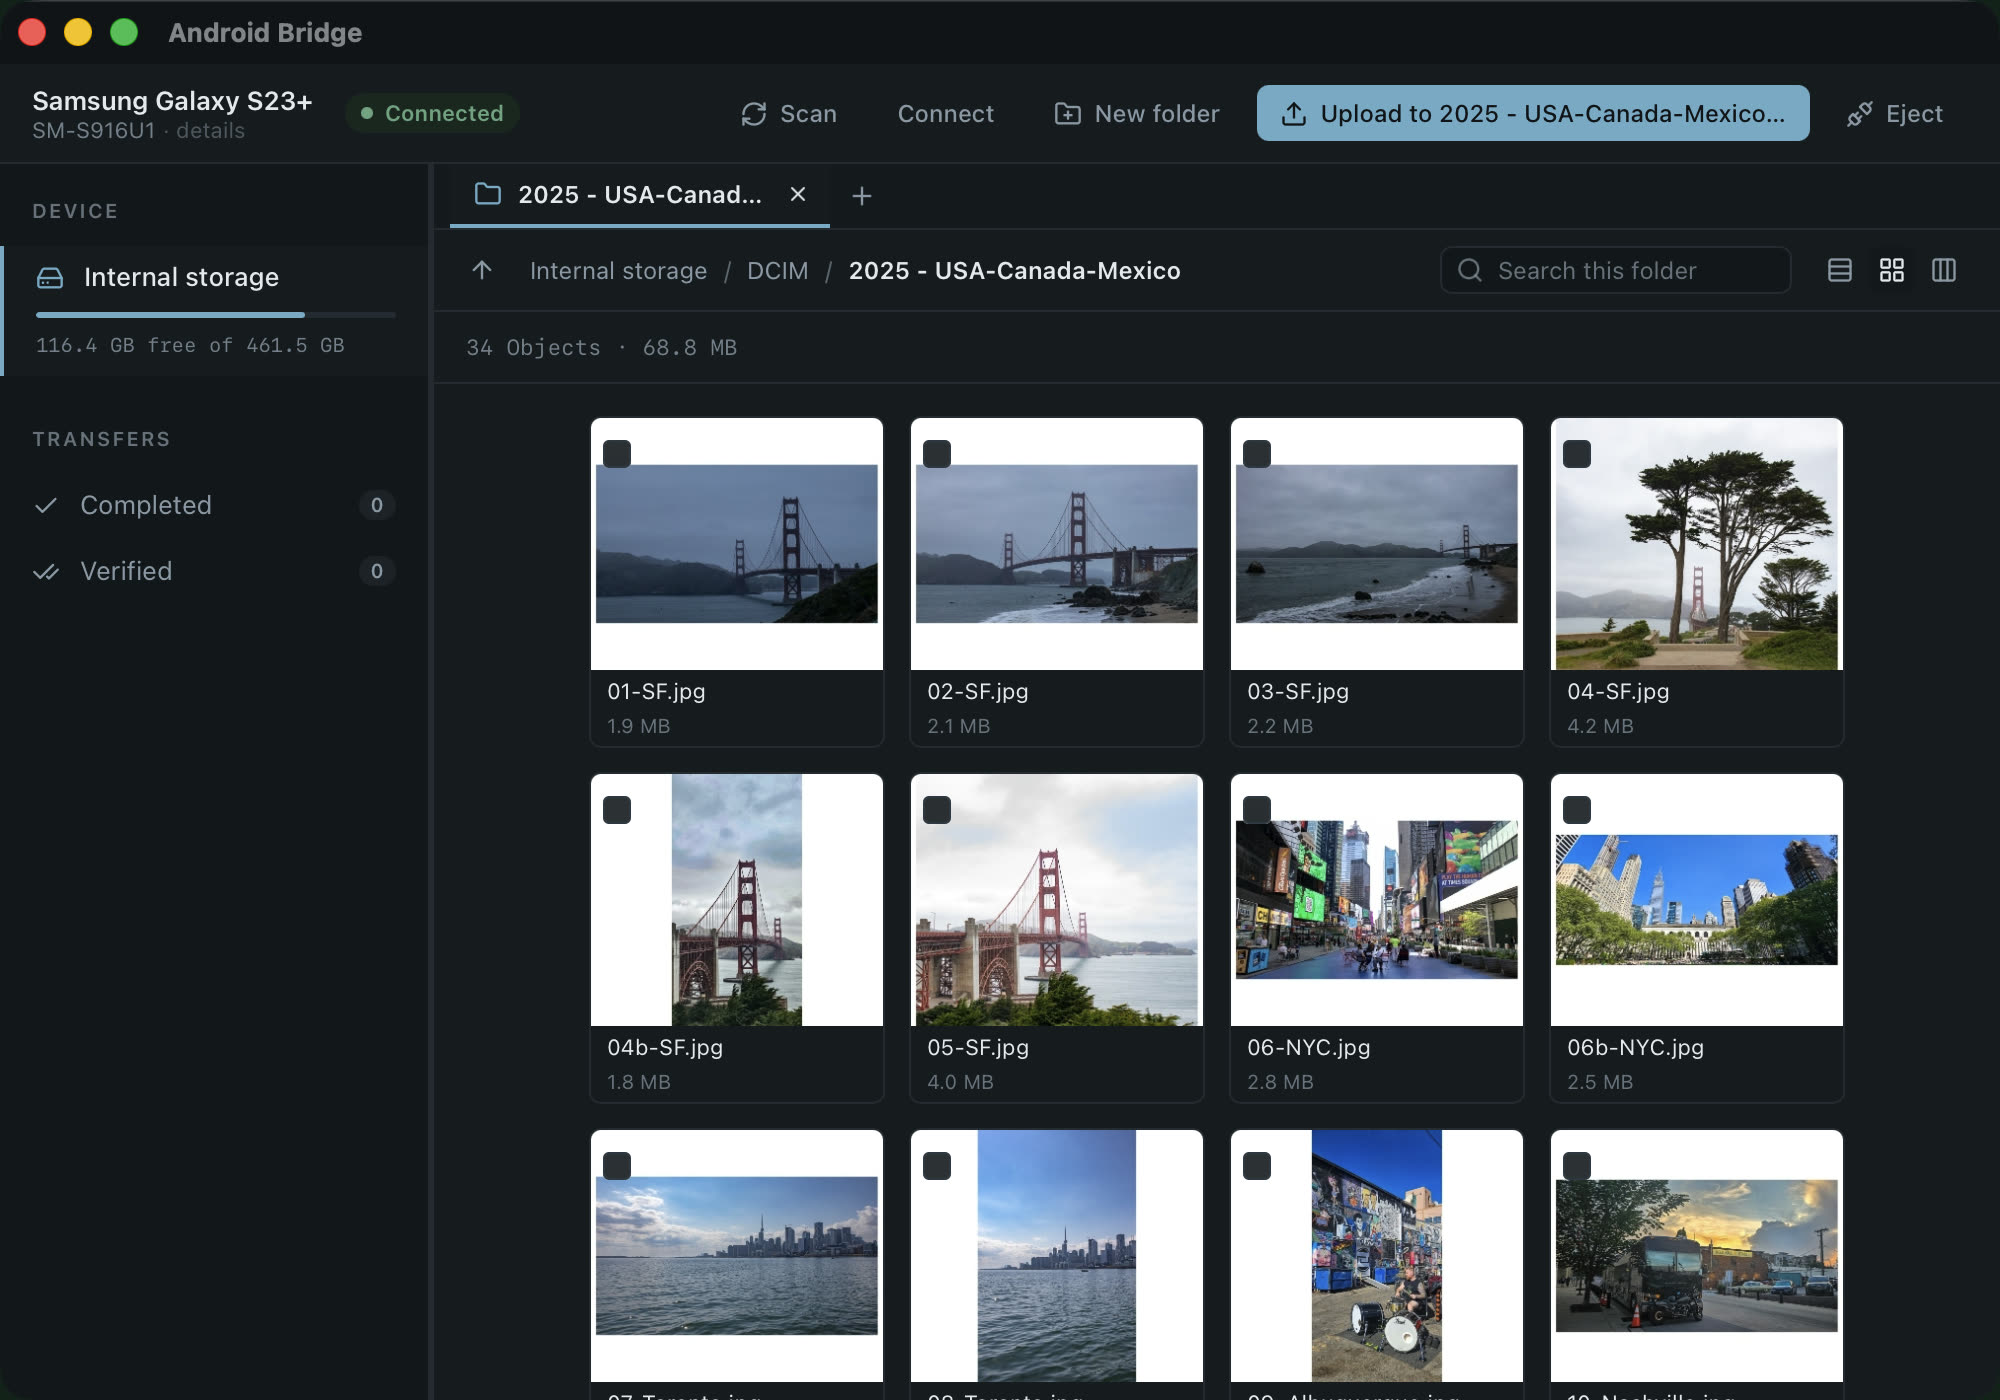Open Completed transfers

[x=216, y=505]
